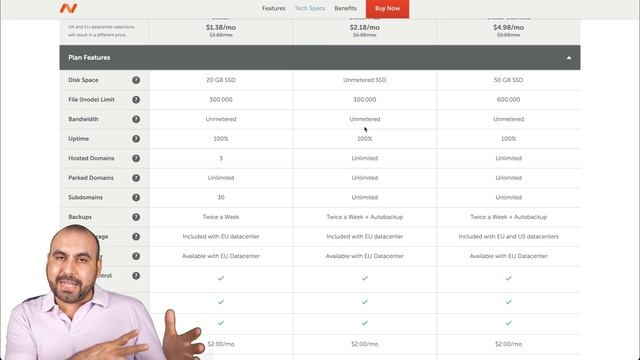
Task: Click the Plan Features header text
Action: pos(89,58)
